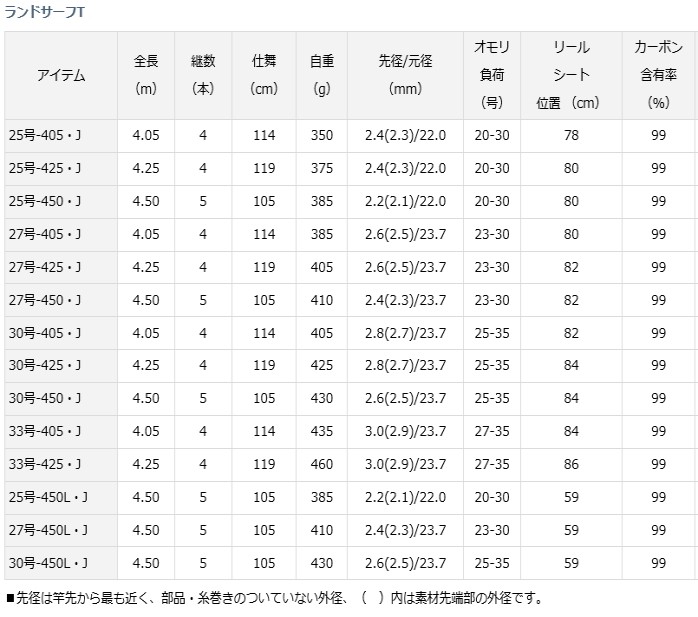Screen dimensions: 698x617
Task: Click the アイテム column header
Action: 60,75
